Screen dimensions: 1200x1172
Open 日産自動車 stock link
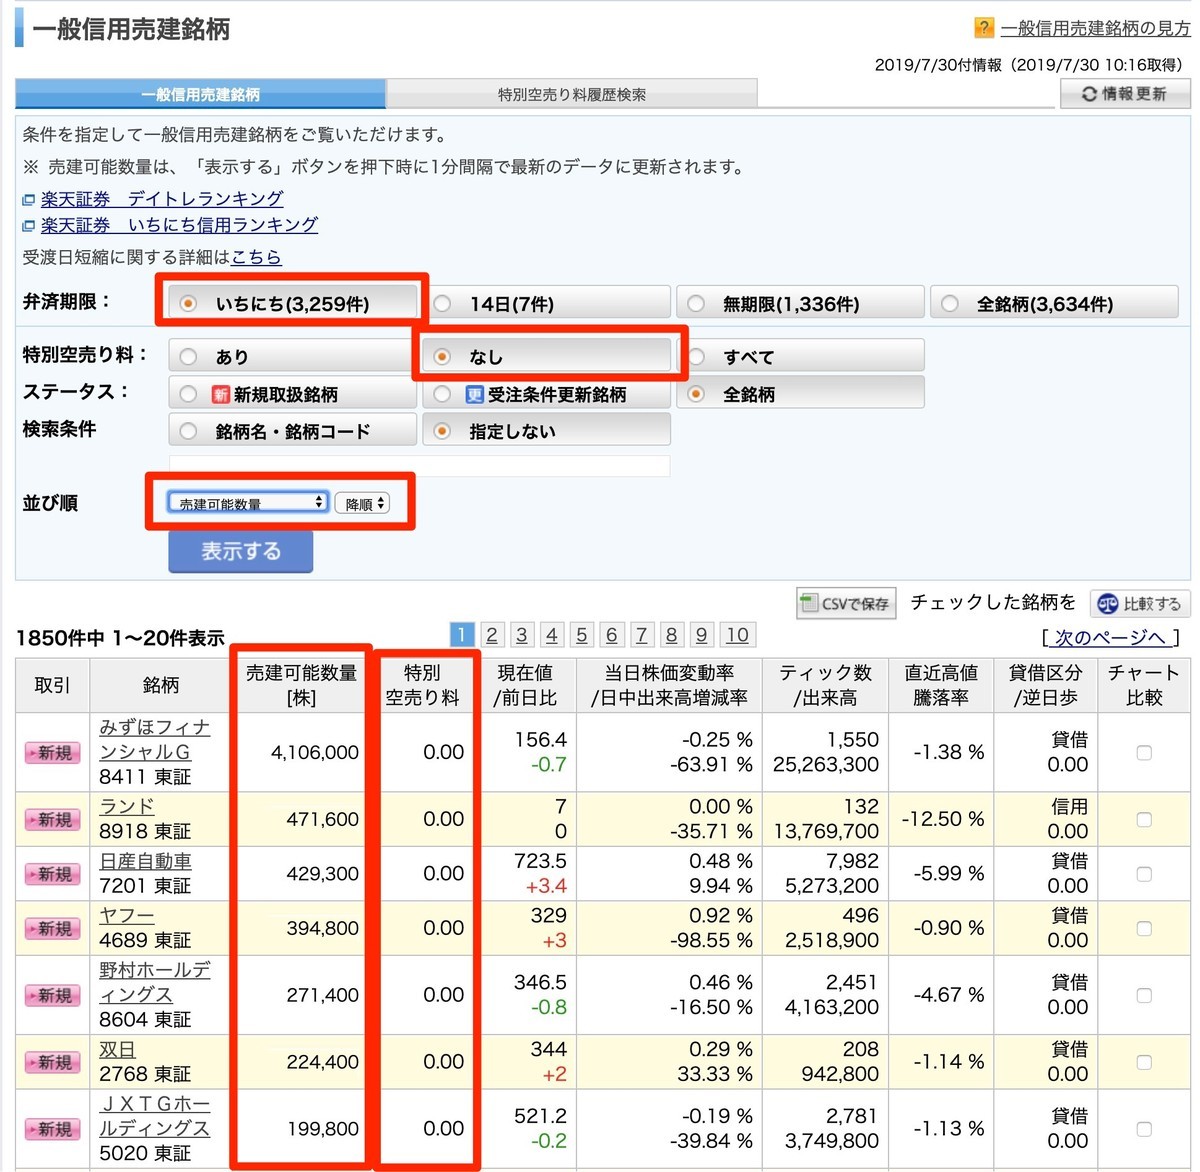click(x=145, y=861)
